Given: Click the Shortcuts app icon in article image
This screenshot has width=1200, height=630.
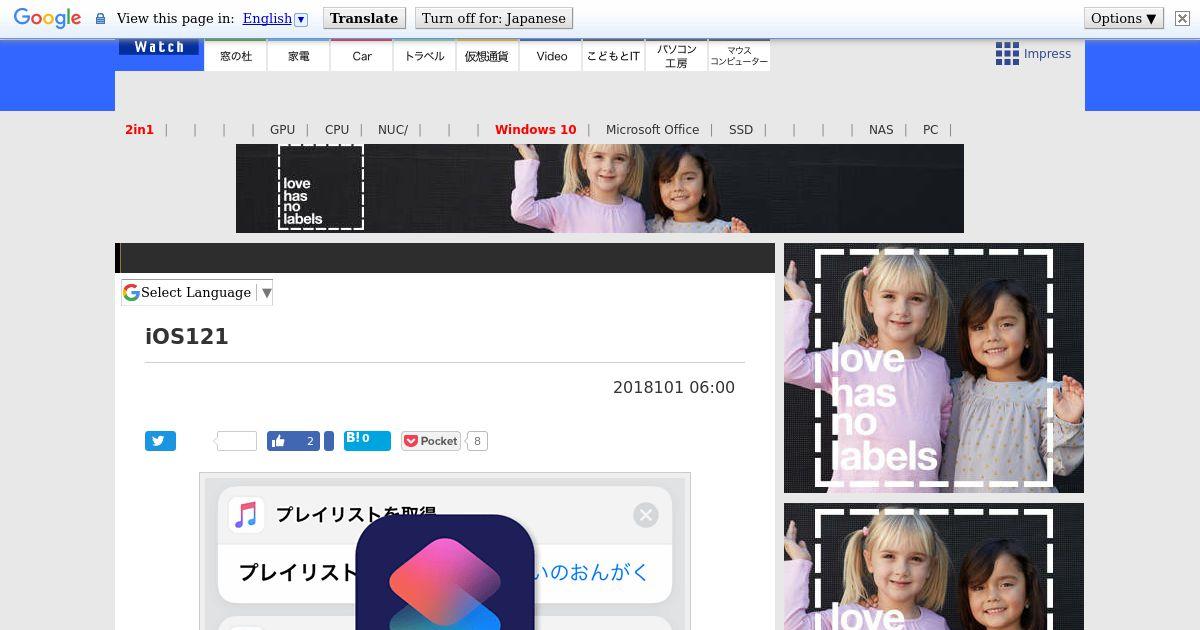Looking at the screenshot, I should [445, 573].
